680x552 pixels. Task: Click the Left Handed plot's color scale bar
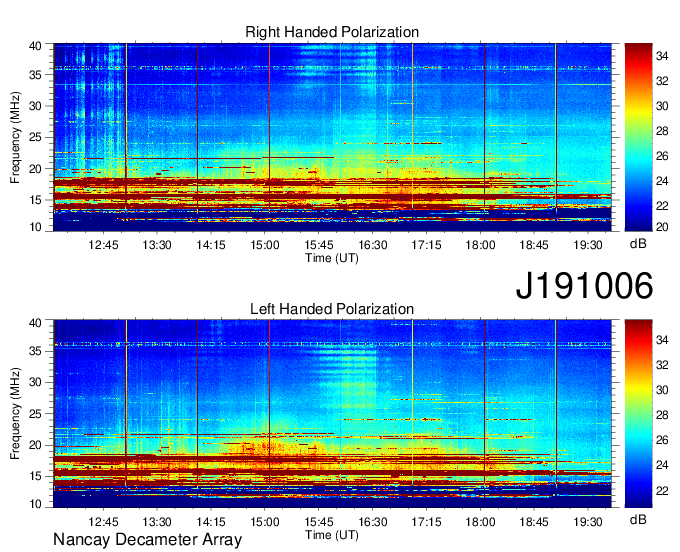click(x=638, y=414)
